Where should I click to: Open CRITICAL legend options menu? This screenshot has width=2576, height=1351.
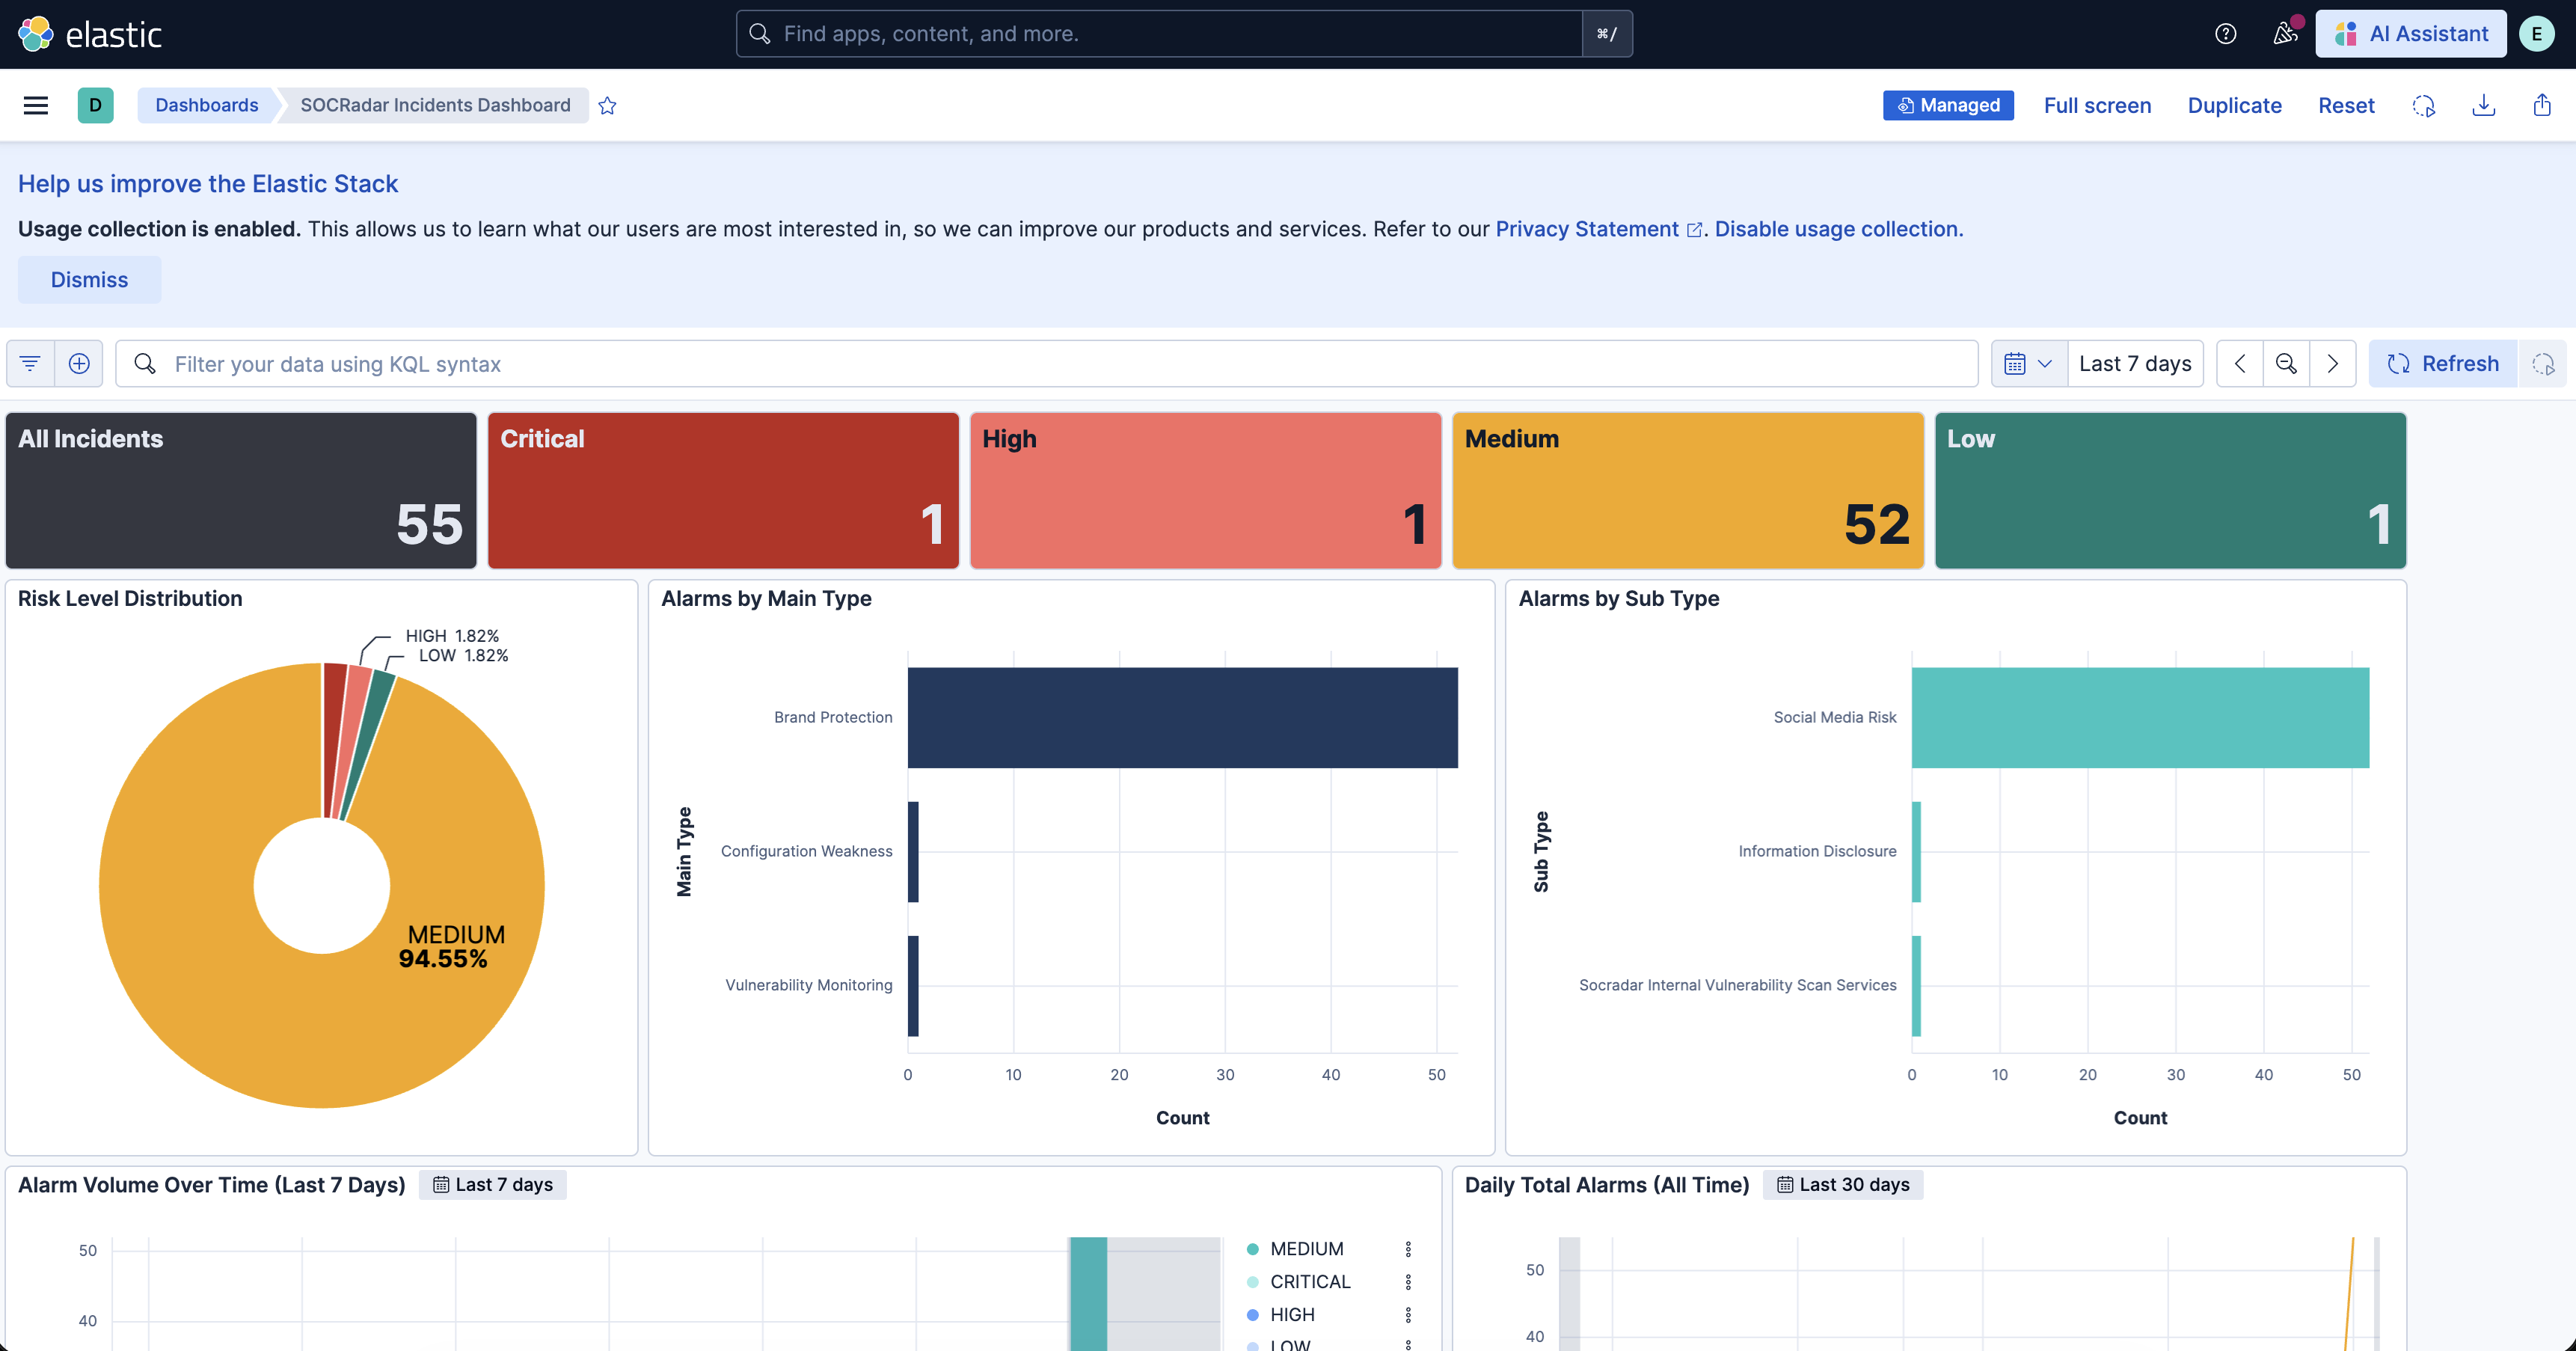1408,1282
